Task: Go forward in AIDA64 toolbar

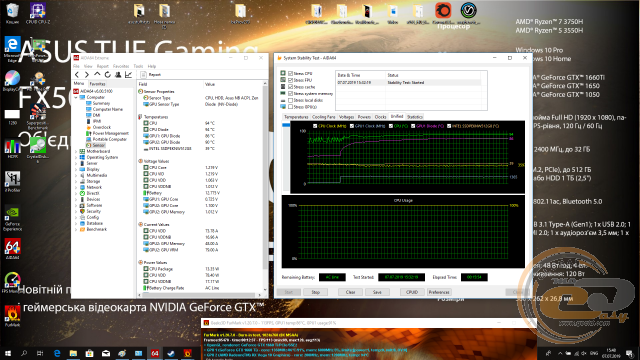Action: point(87,75)
